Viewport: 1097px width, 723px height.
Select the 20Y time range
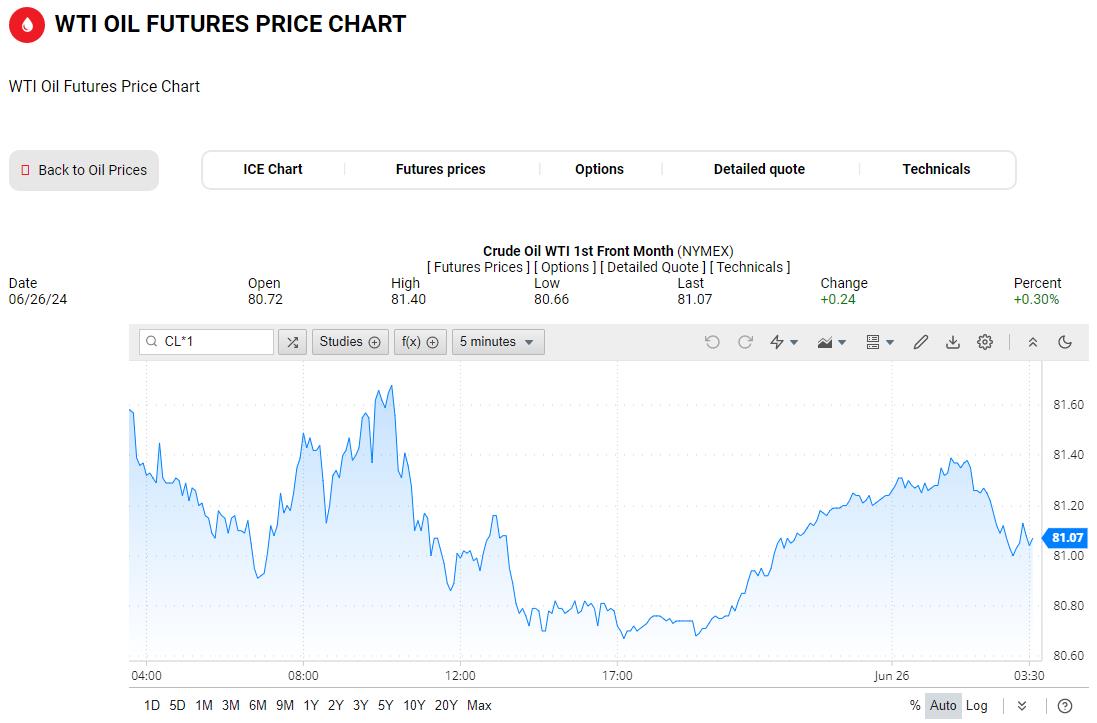click(x=446, y=706)
